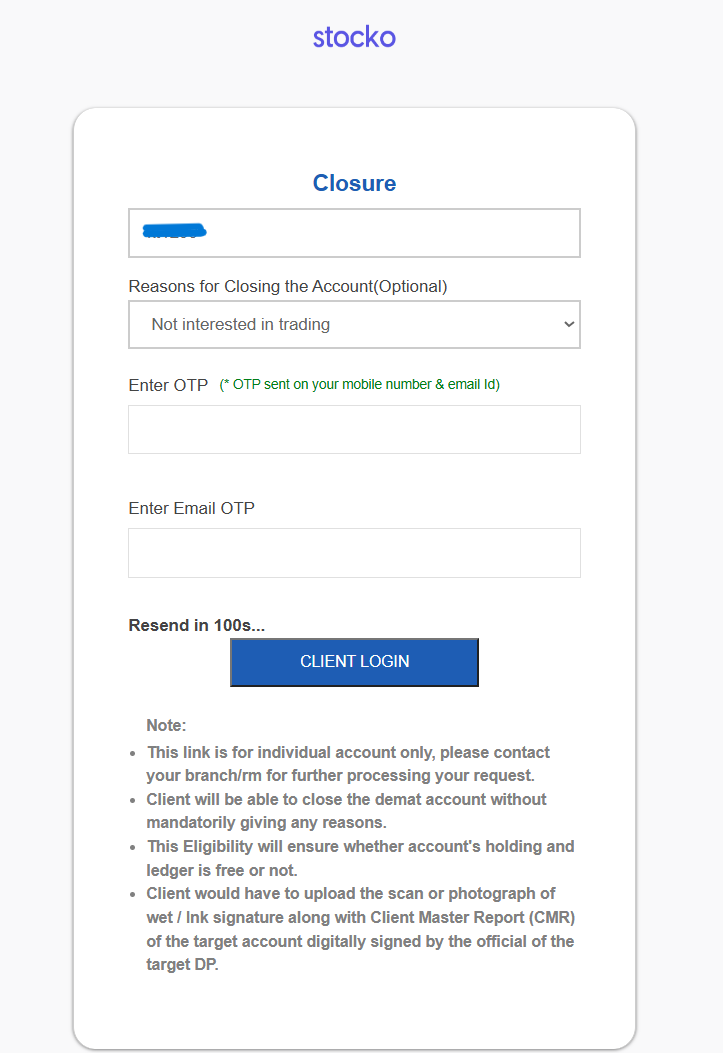Focus the Enter Email OTP input box

tap(354, 553)
